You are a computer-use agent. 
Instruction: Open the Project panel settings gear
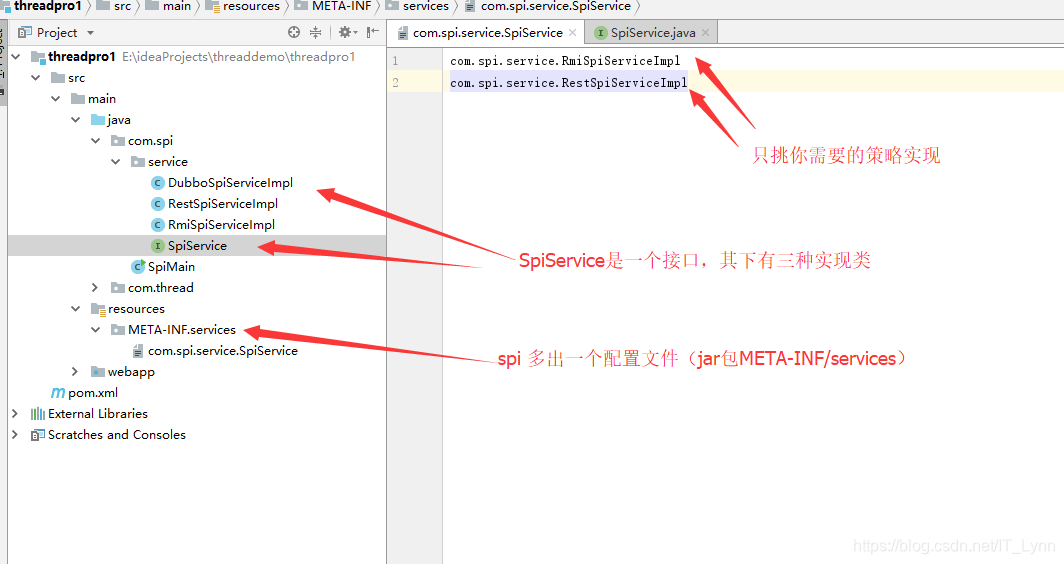[x=345, y=32]
